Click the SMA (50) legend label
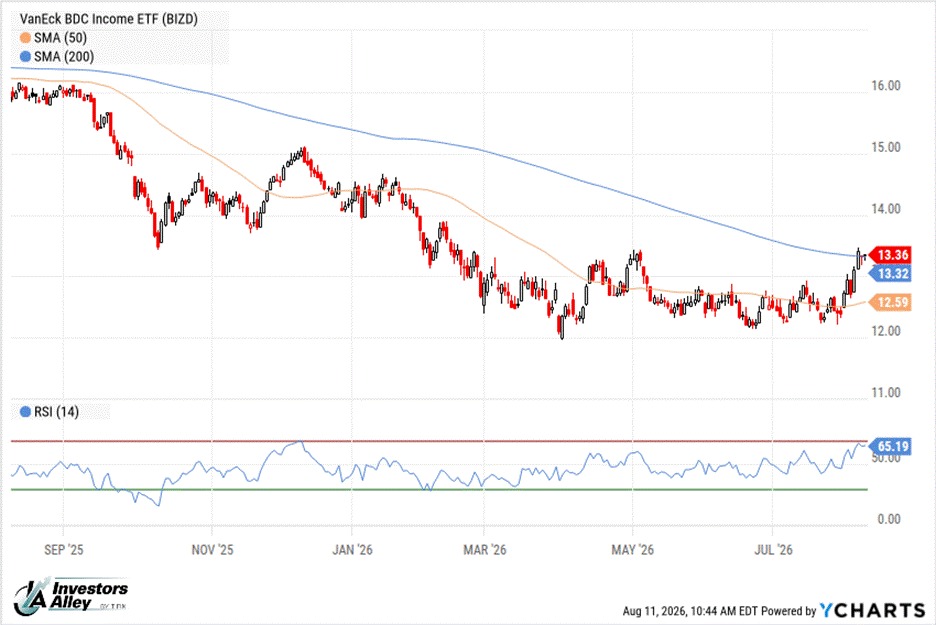The image size is (936, 625). click(60, 38)
